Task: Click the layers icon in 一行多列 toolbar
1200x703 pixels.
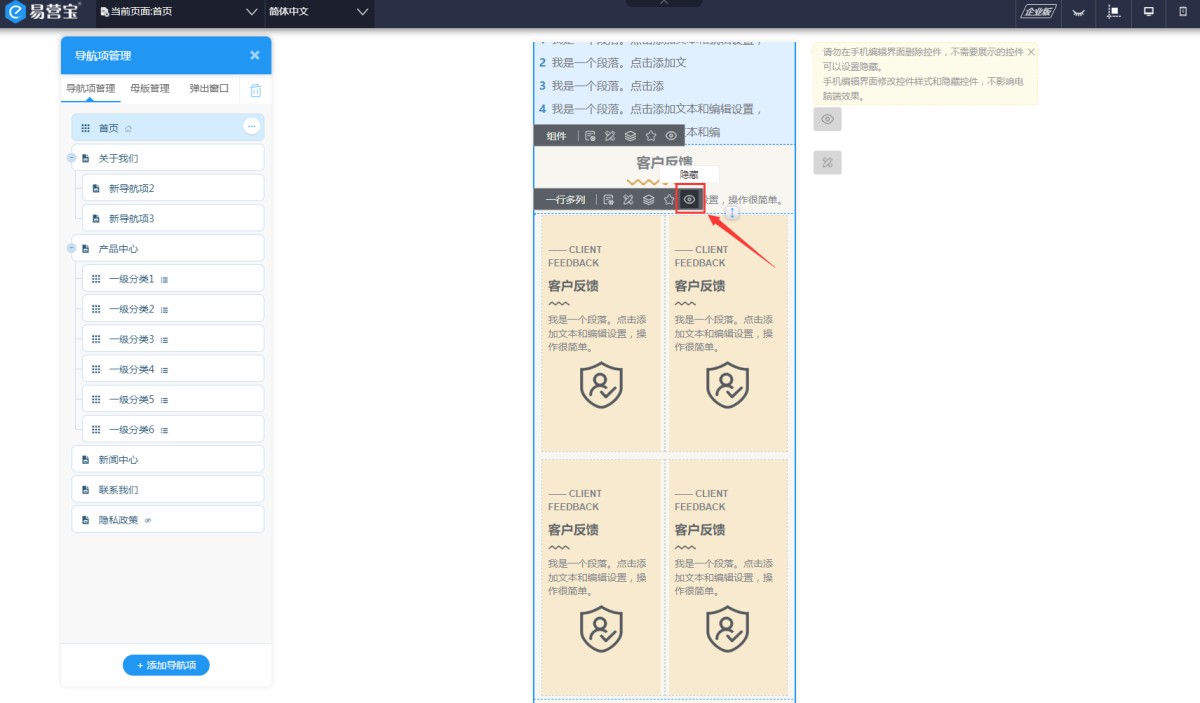Action: point(649,200)
